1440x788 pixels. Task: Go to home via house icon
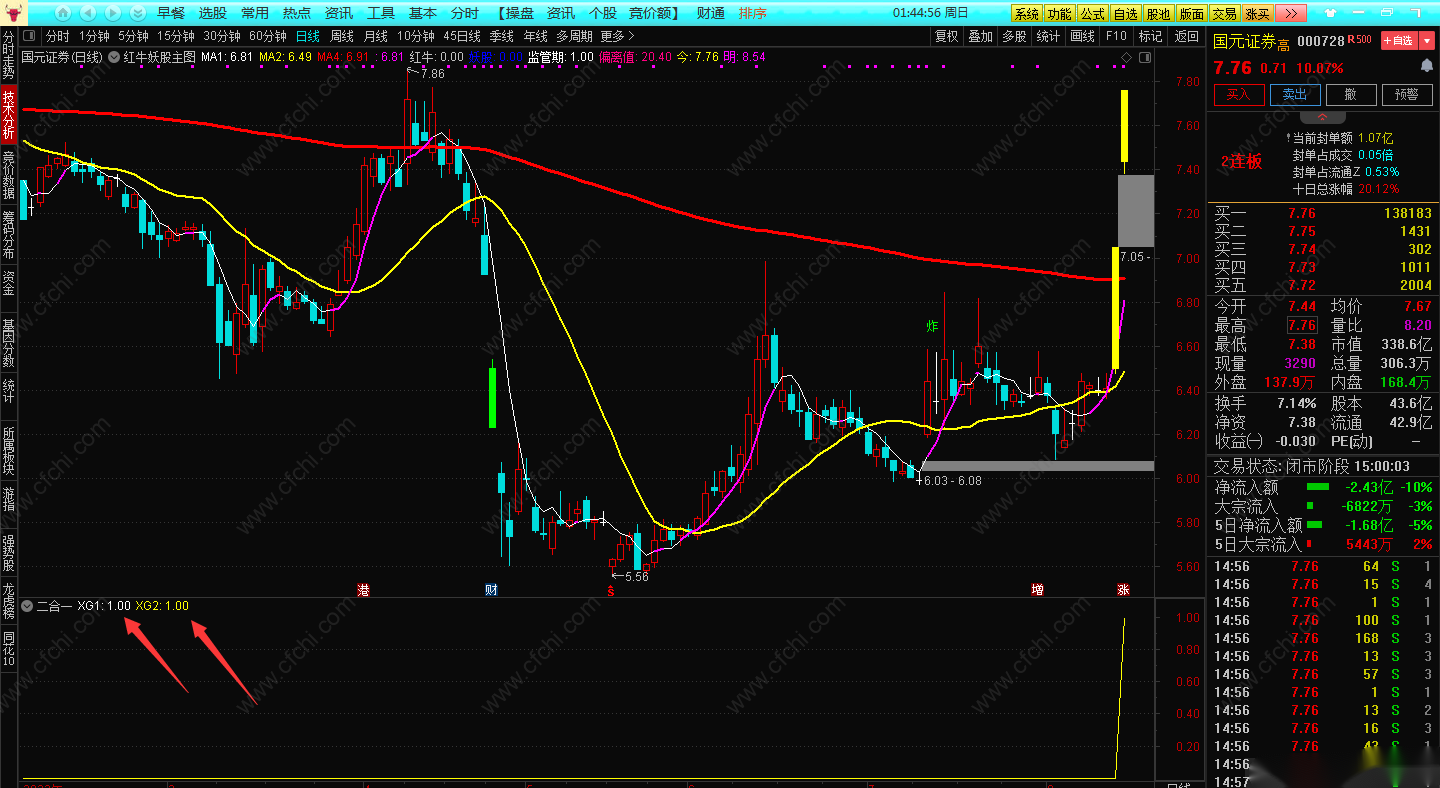63,13
